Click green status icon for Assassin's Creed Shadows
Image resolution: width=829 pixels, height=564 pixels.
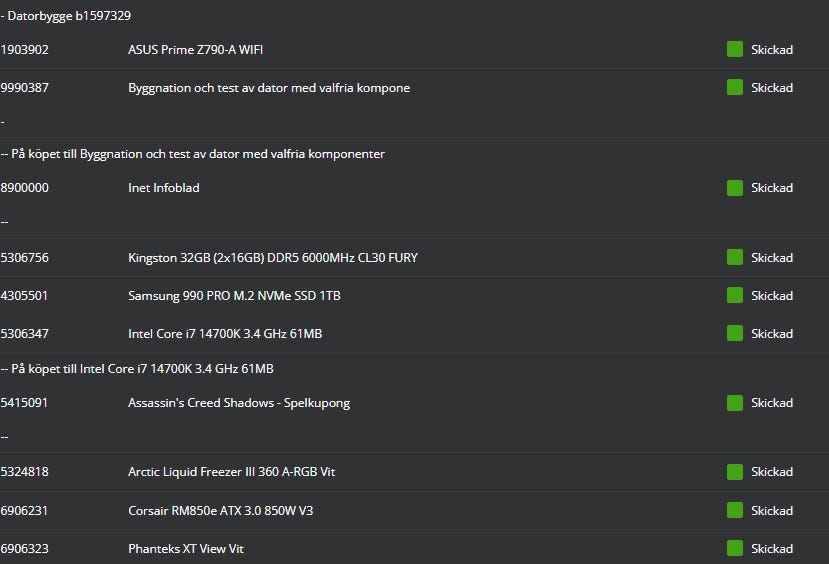tap(735, 403)
